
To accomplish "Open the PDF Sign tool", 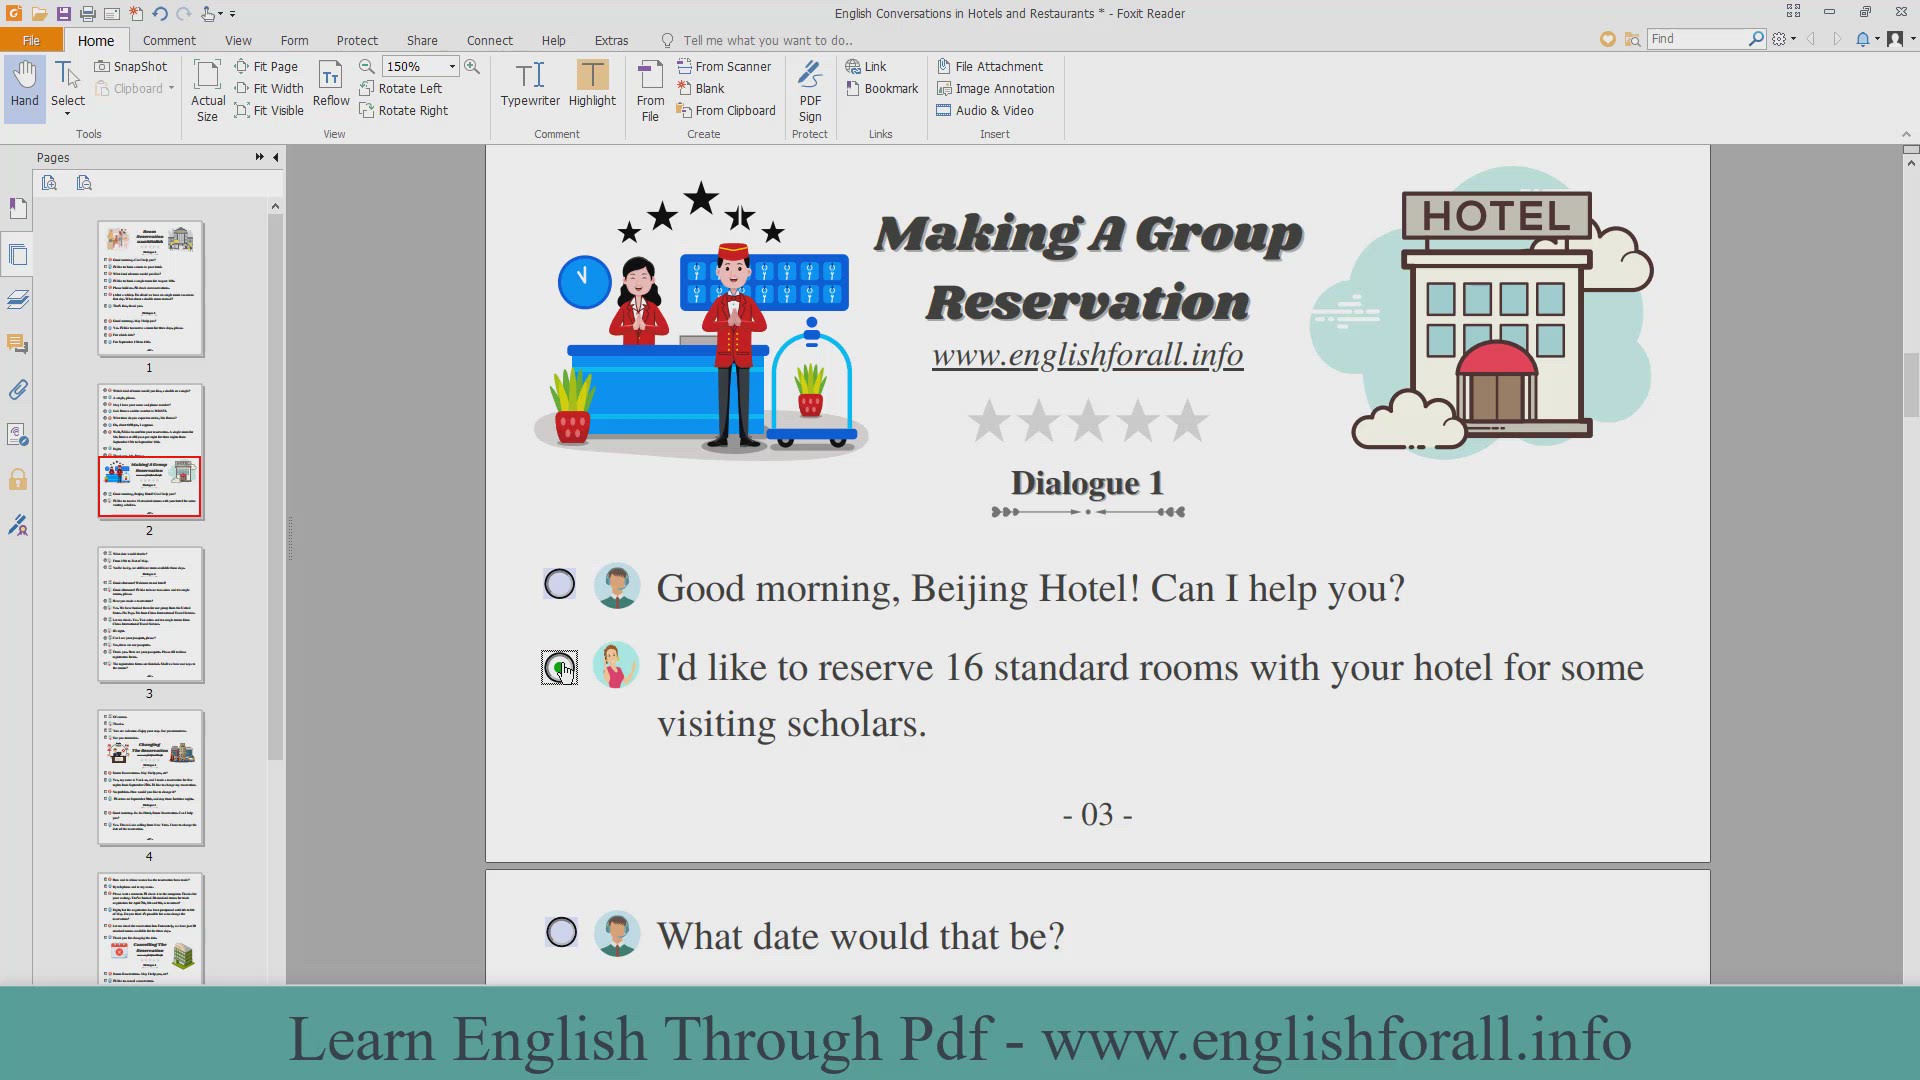I will coord(810,90).
